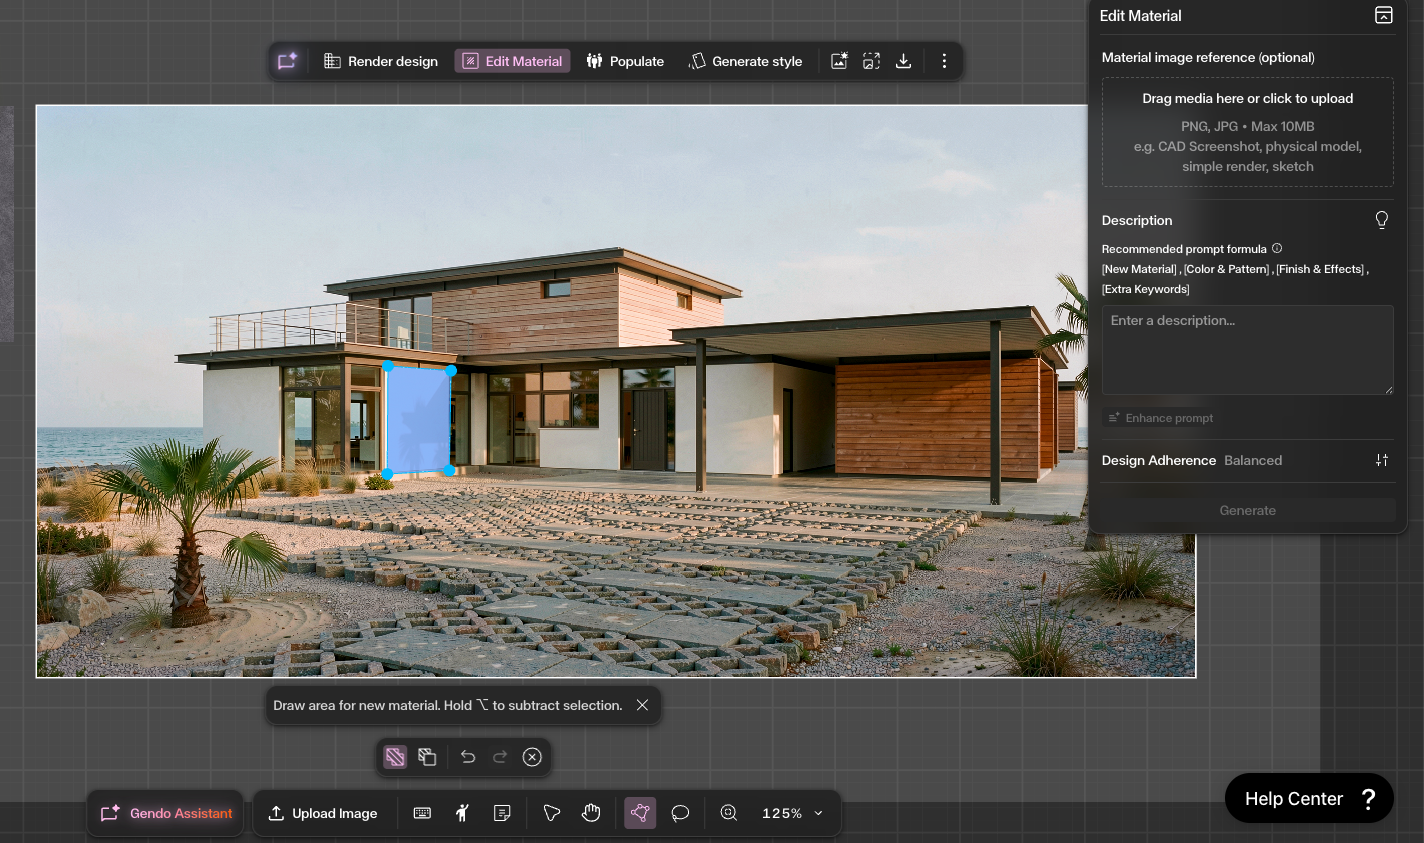This screenshot has width=1424, height=843.
Task: Toggle the person walkthrough tool
Action: point(462,813)
